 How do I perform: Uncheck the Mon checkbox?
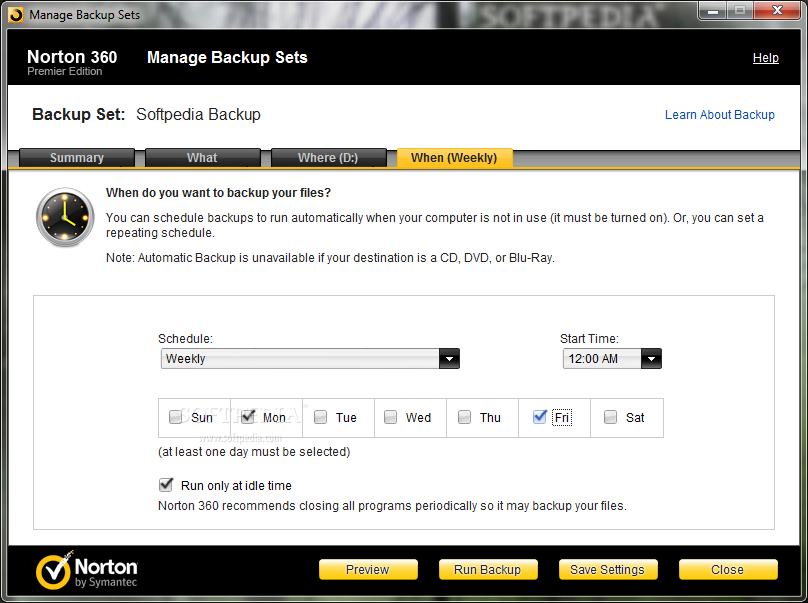point(248,416)
